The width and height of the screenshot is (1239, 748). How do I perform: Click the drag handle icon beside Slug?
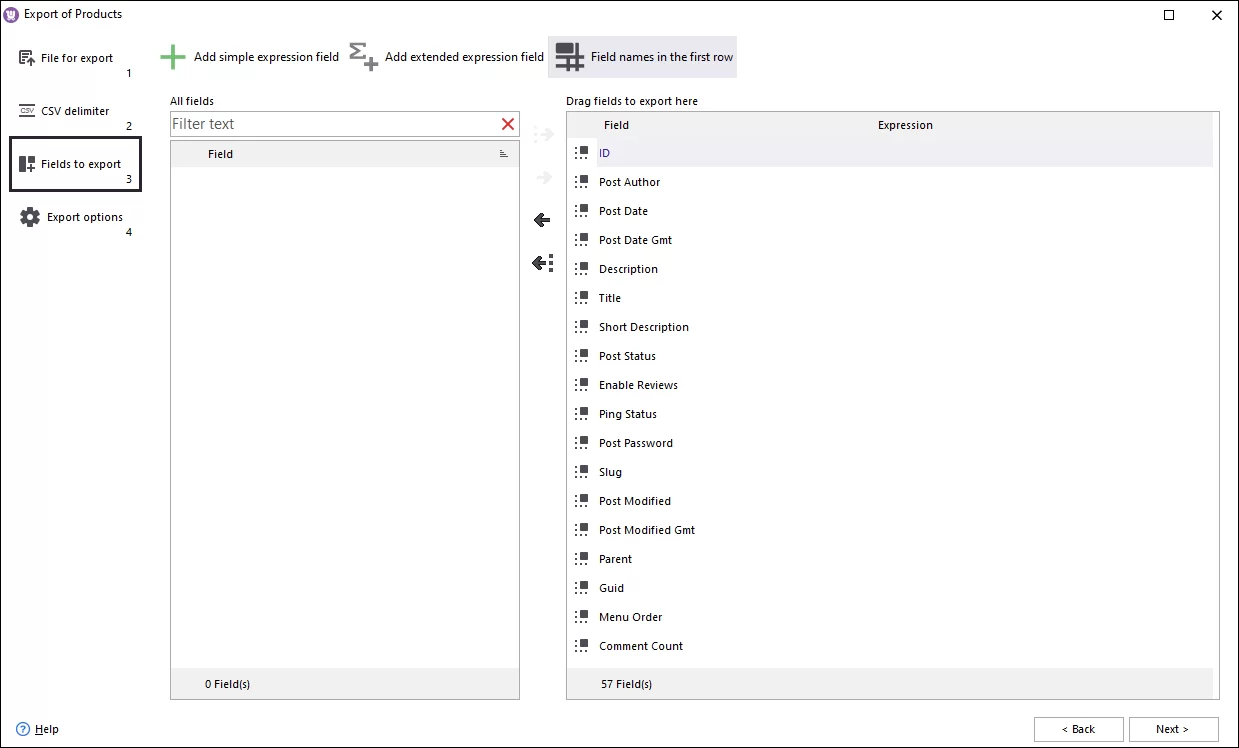pos(581,471)
